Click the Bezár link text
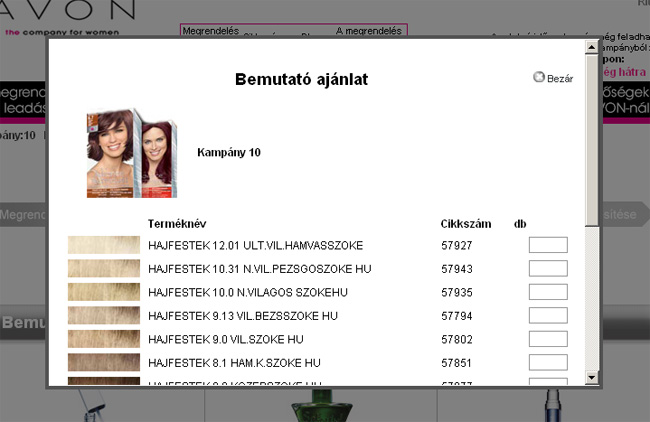 (560, 78)
